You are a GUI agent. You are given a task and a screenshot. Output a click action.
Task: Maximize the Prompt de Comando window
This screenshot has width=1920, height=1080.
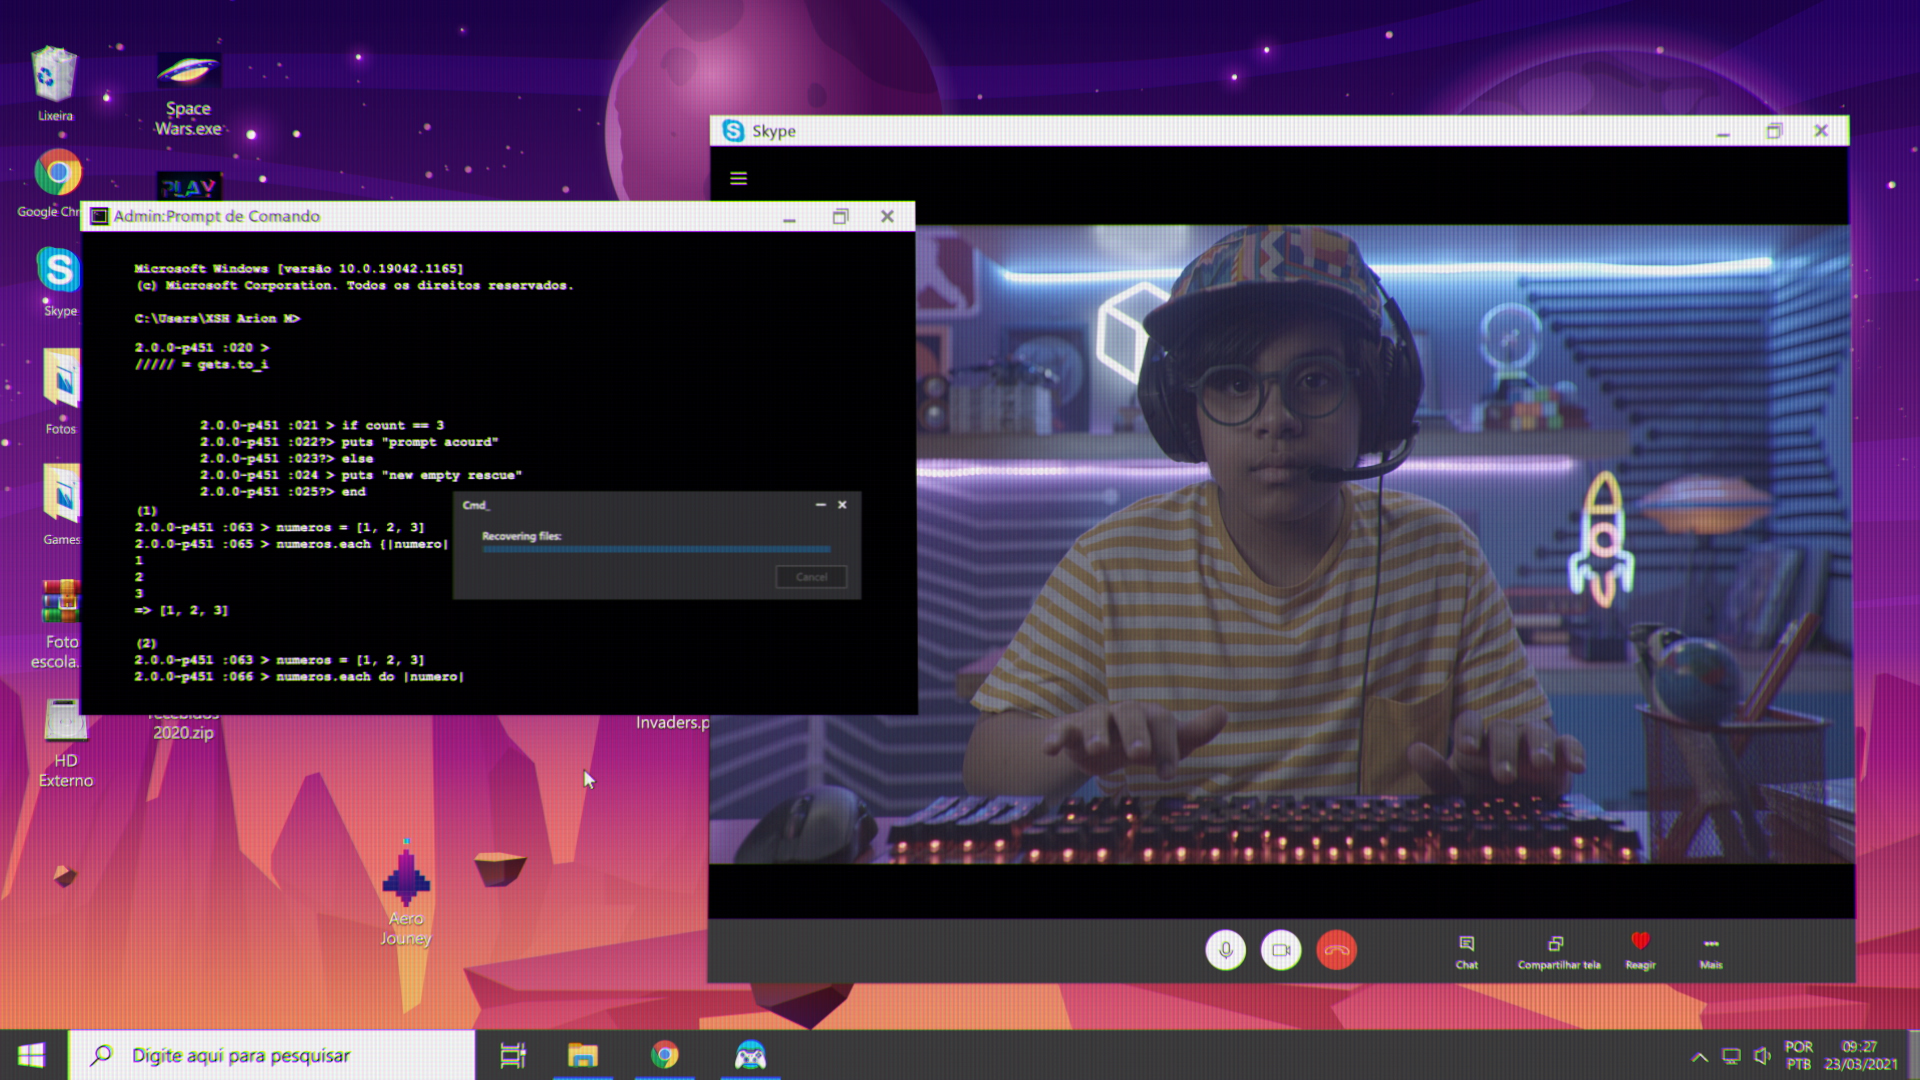840,216
